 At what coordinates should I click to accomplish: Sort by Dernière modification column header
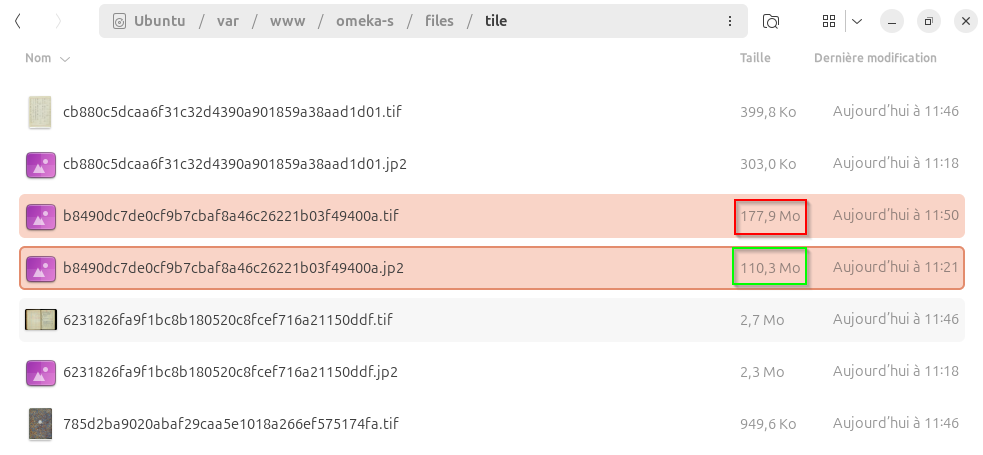click(875, 58)
